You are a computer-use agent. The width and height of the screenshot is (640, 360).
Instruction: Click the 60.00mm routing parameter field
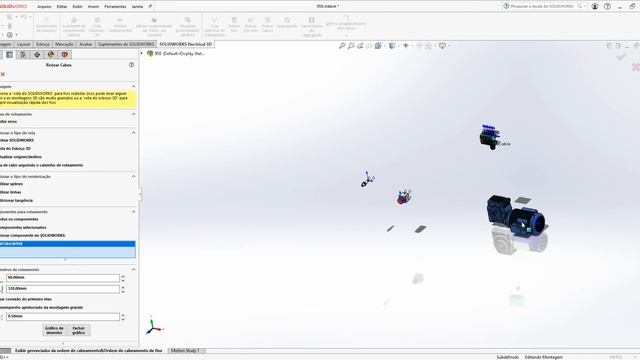tap(63, 278)
